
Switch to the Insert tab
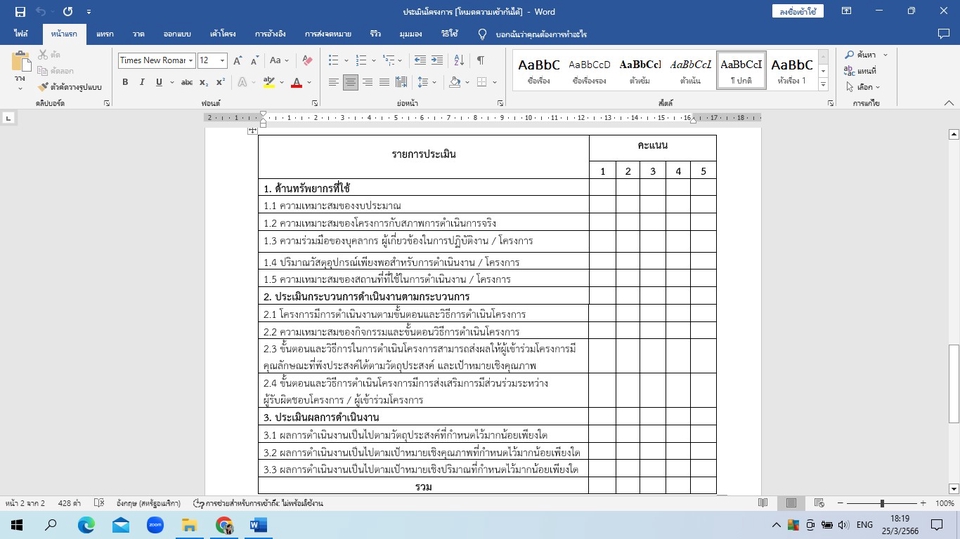click(x=105, y=34)
